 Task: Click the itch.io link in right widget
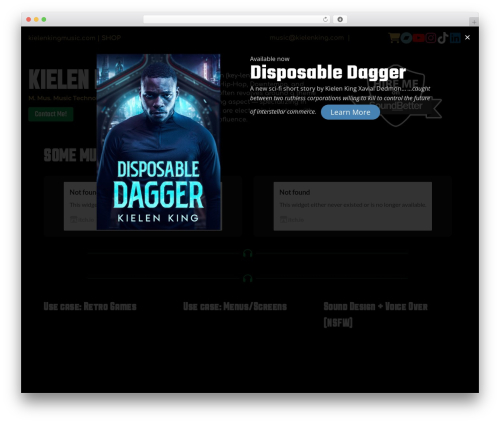(x=292, y=219)
